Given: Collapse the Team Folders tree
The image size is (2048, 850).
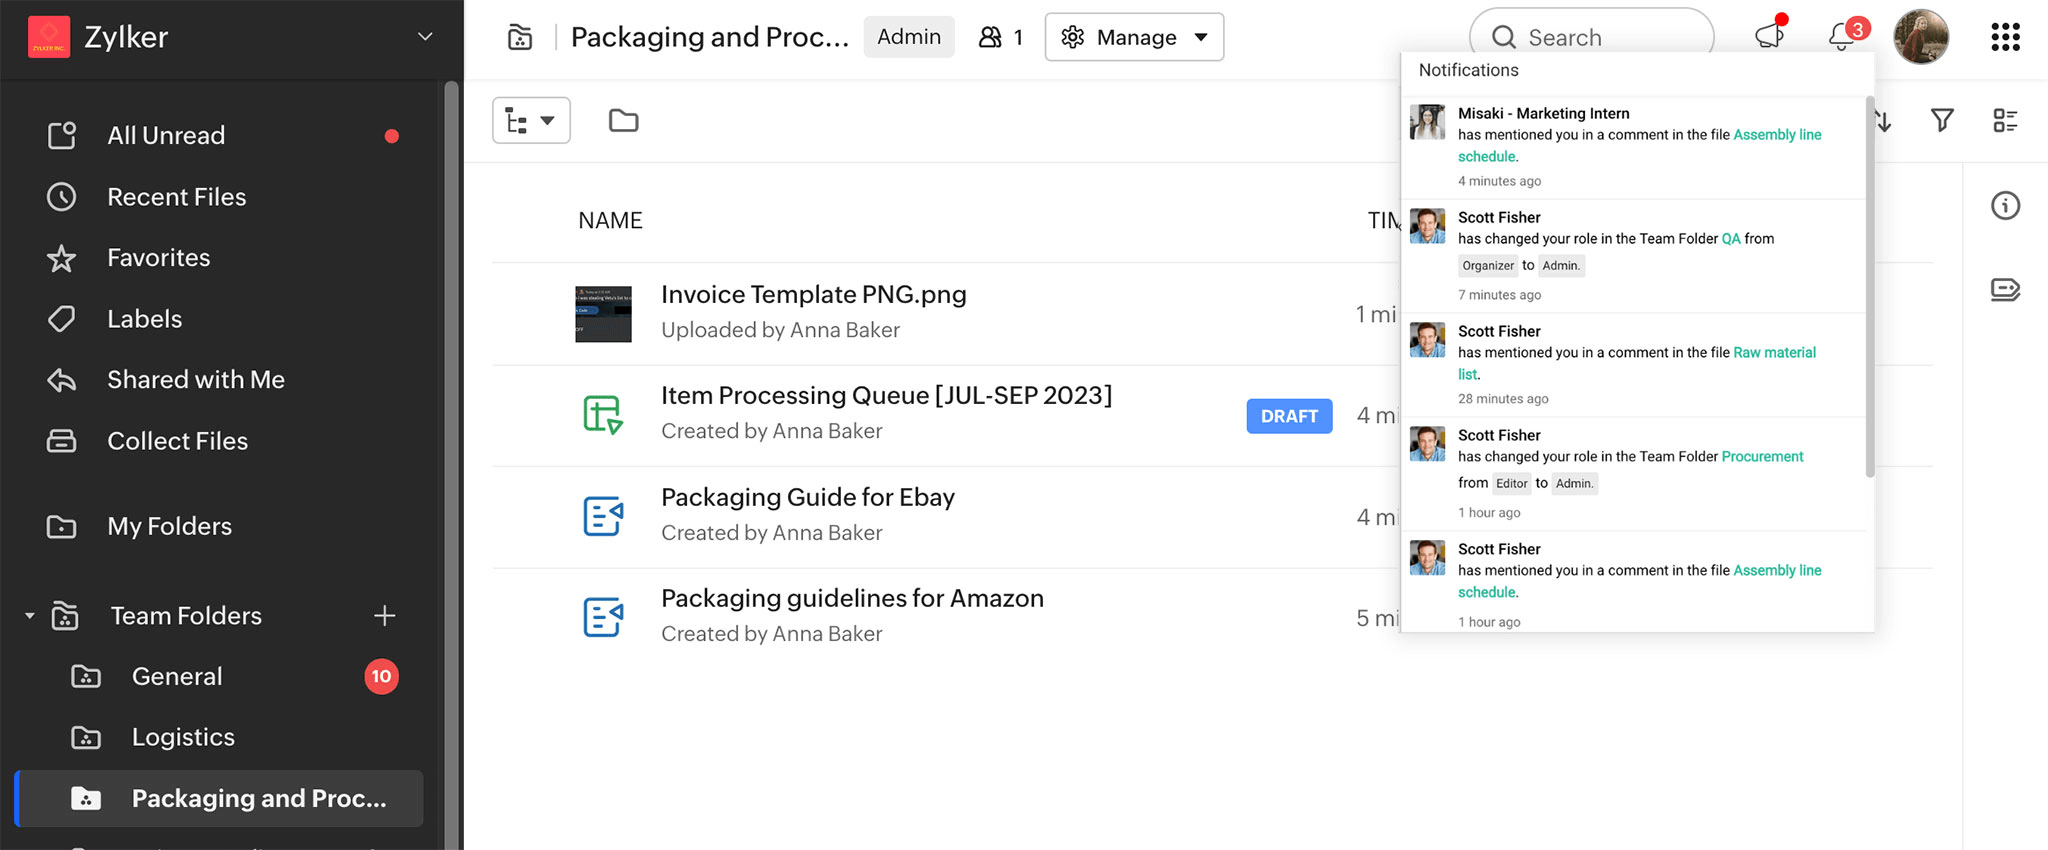Looking at the screenshot, I should click(x=30, y=616).
